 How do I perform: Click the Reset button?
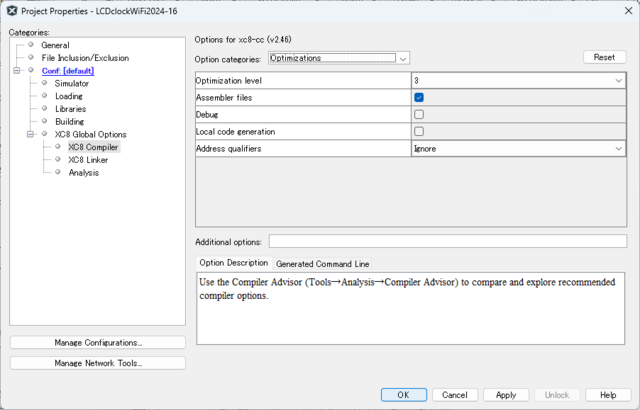(604, 58)
